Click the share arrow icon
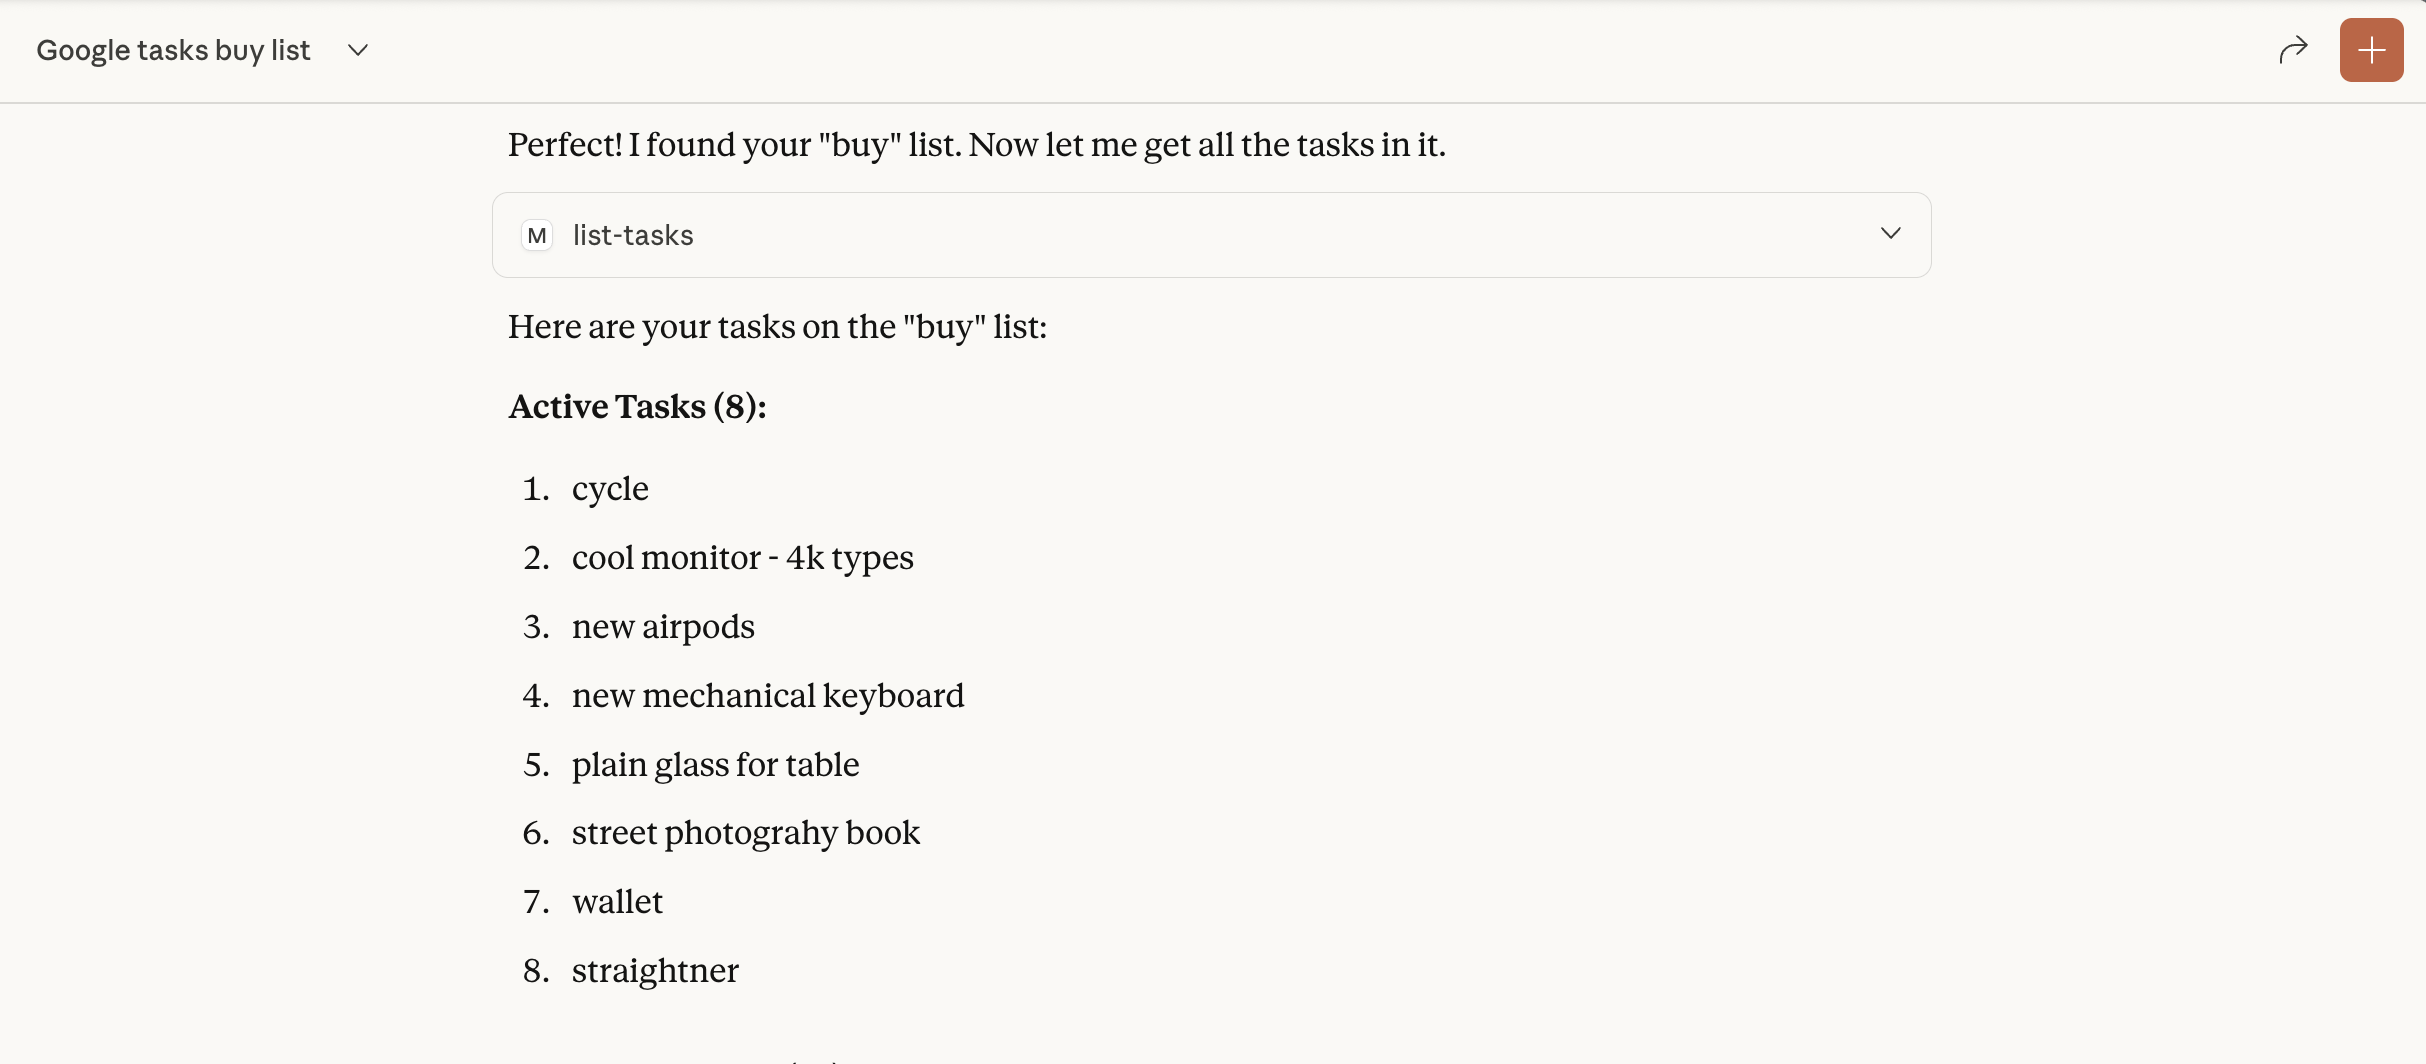The height and width of the screenshot is (1064, 2426). click(x=2293, y=50)
